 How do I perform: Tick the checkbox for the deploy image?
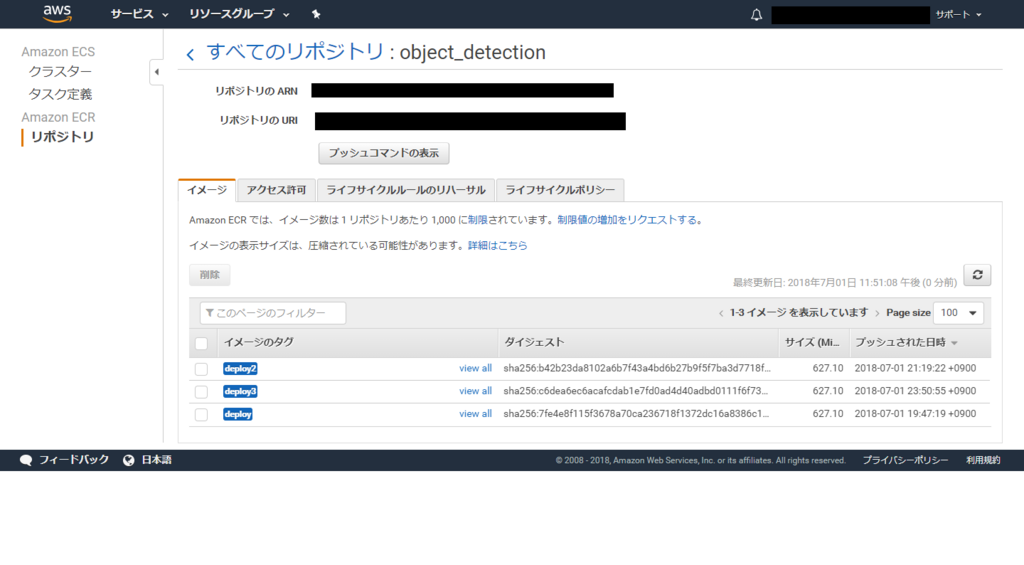point(201,415)
